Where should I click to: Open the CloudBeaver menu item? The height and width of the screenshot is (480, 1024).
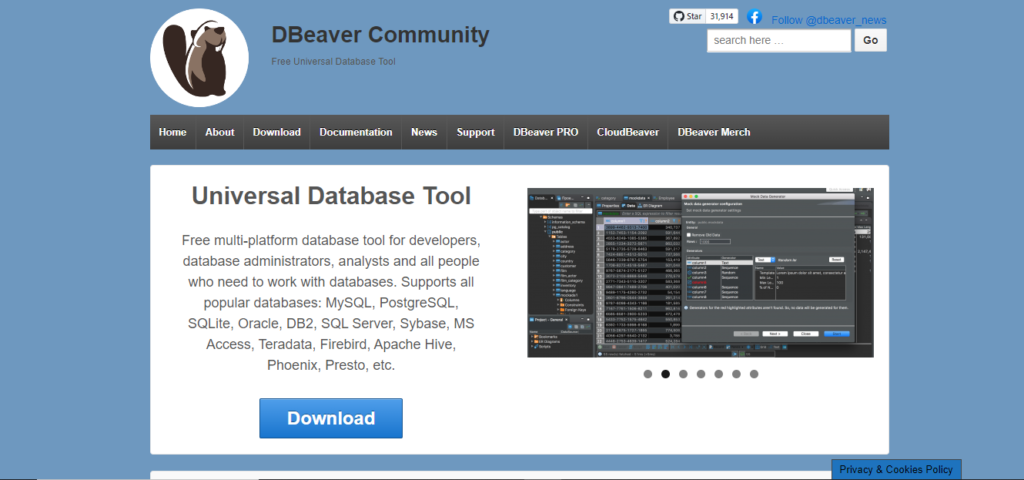628,132
